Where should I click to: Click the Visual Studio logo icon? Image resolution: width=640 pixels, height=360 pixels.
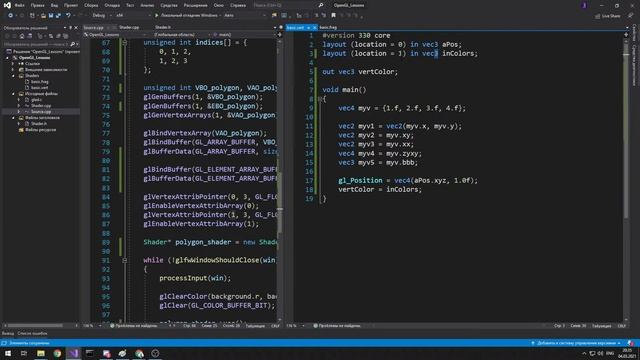pyautogui.click(x=7, y=5)
